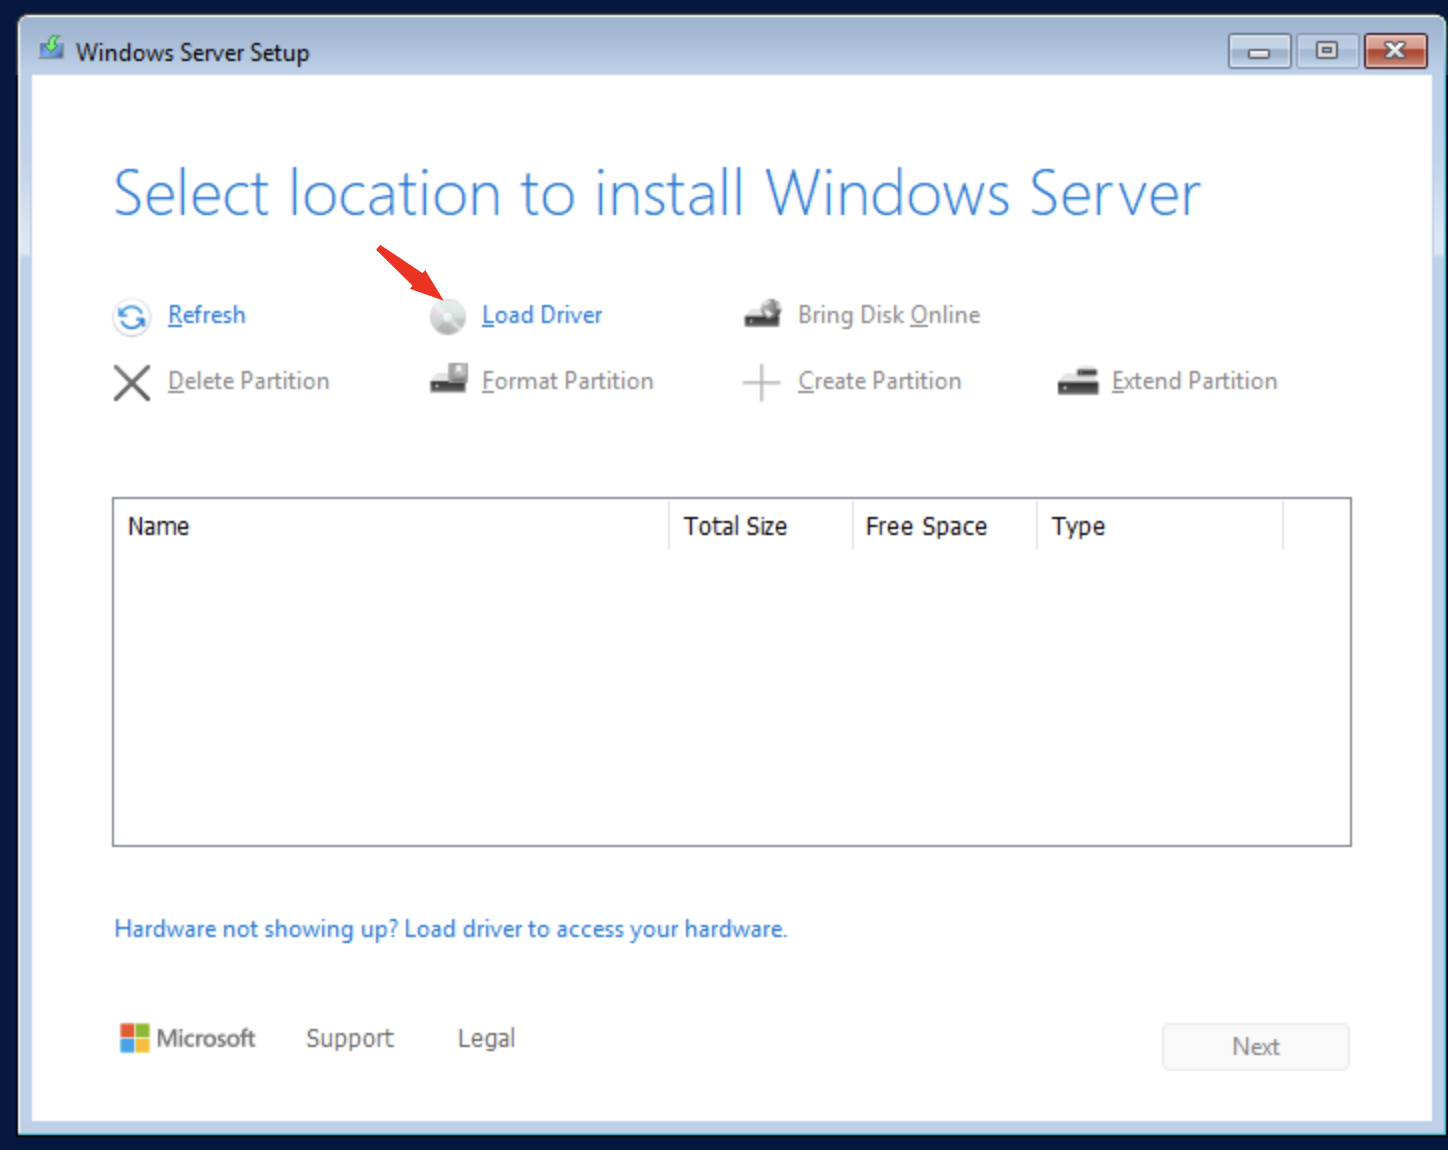Select the Refresh text link

[207, 315]
